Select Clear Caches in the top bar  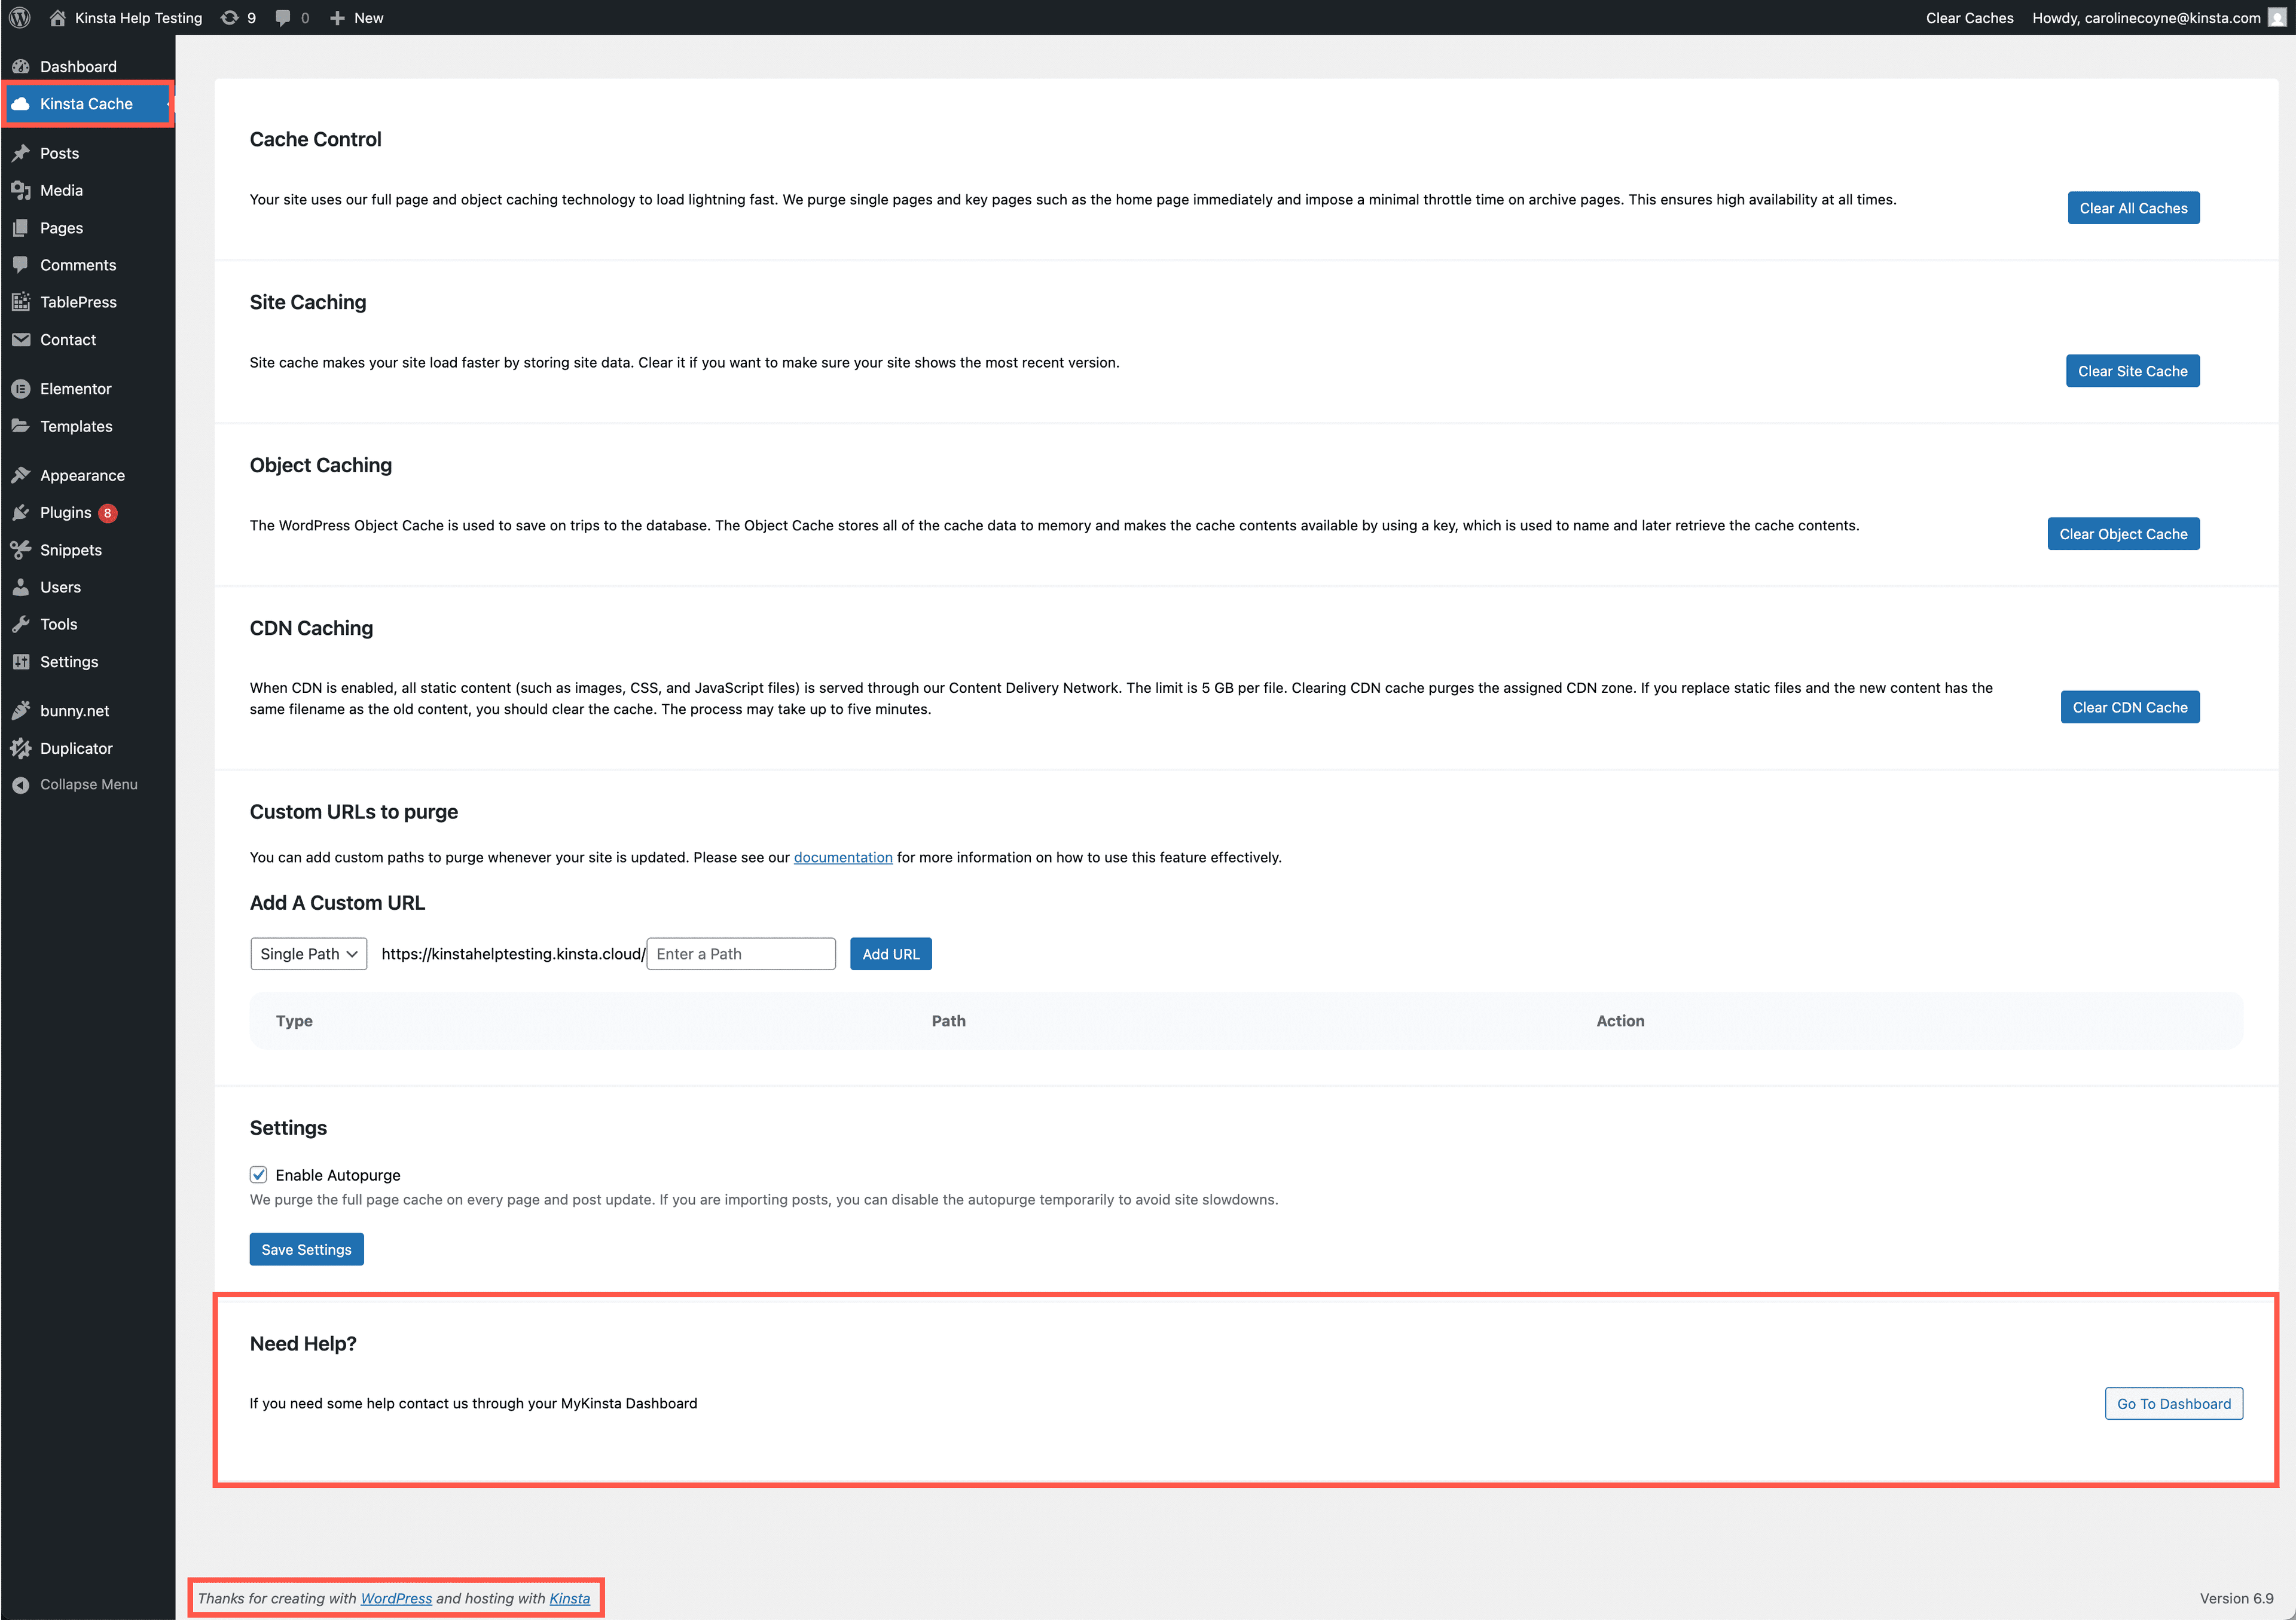pos(1968,17)
